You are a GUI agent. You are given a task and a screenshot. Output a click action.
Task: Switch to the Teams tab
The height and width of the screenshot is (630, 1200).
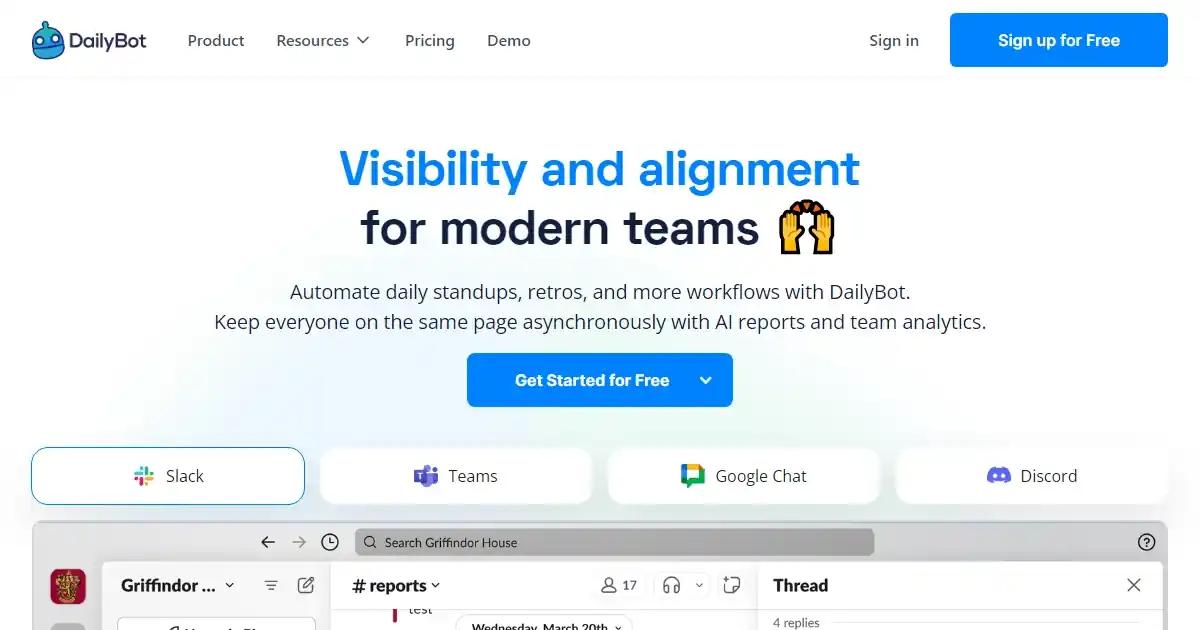tap(456, 476)
